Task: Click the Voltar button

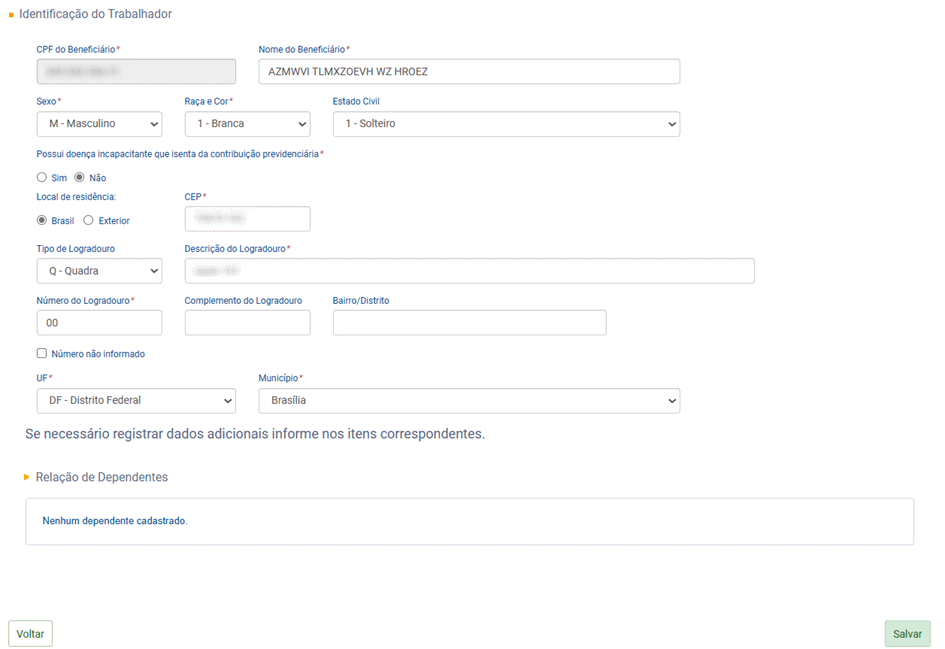Action: pyautogui.click(x=30, y=634)
